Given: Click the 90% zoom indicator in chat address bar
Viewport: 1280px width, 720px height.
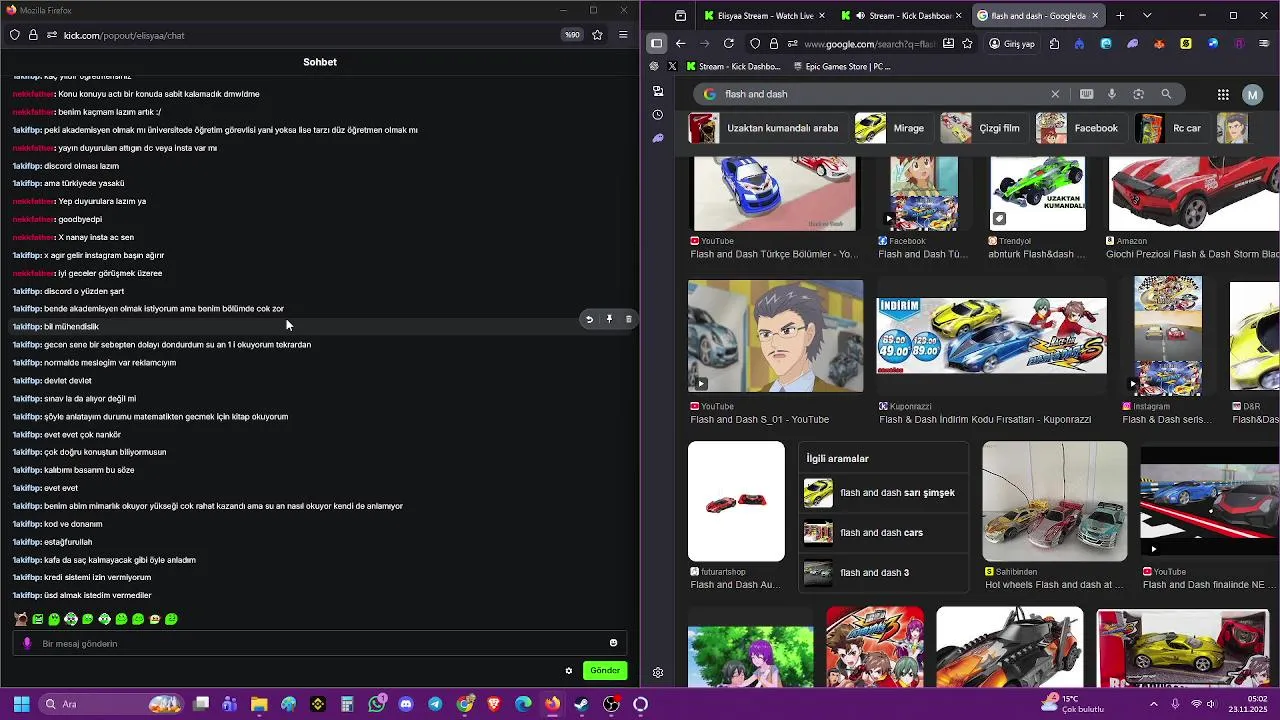Looking at the screenshot, I should point(572,35).
